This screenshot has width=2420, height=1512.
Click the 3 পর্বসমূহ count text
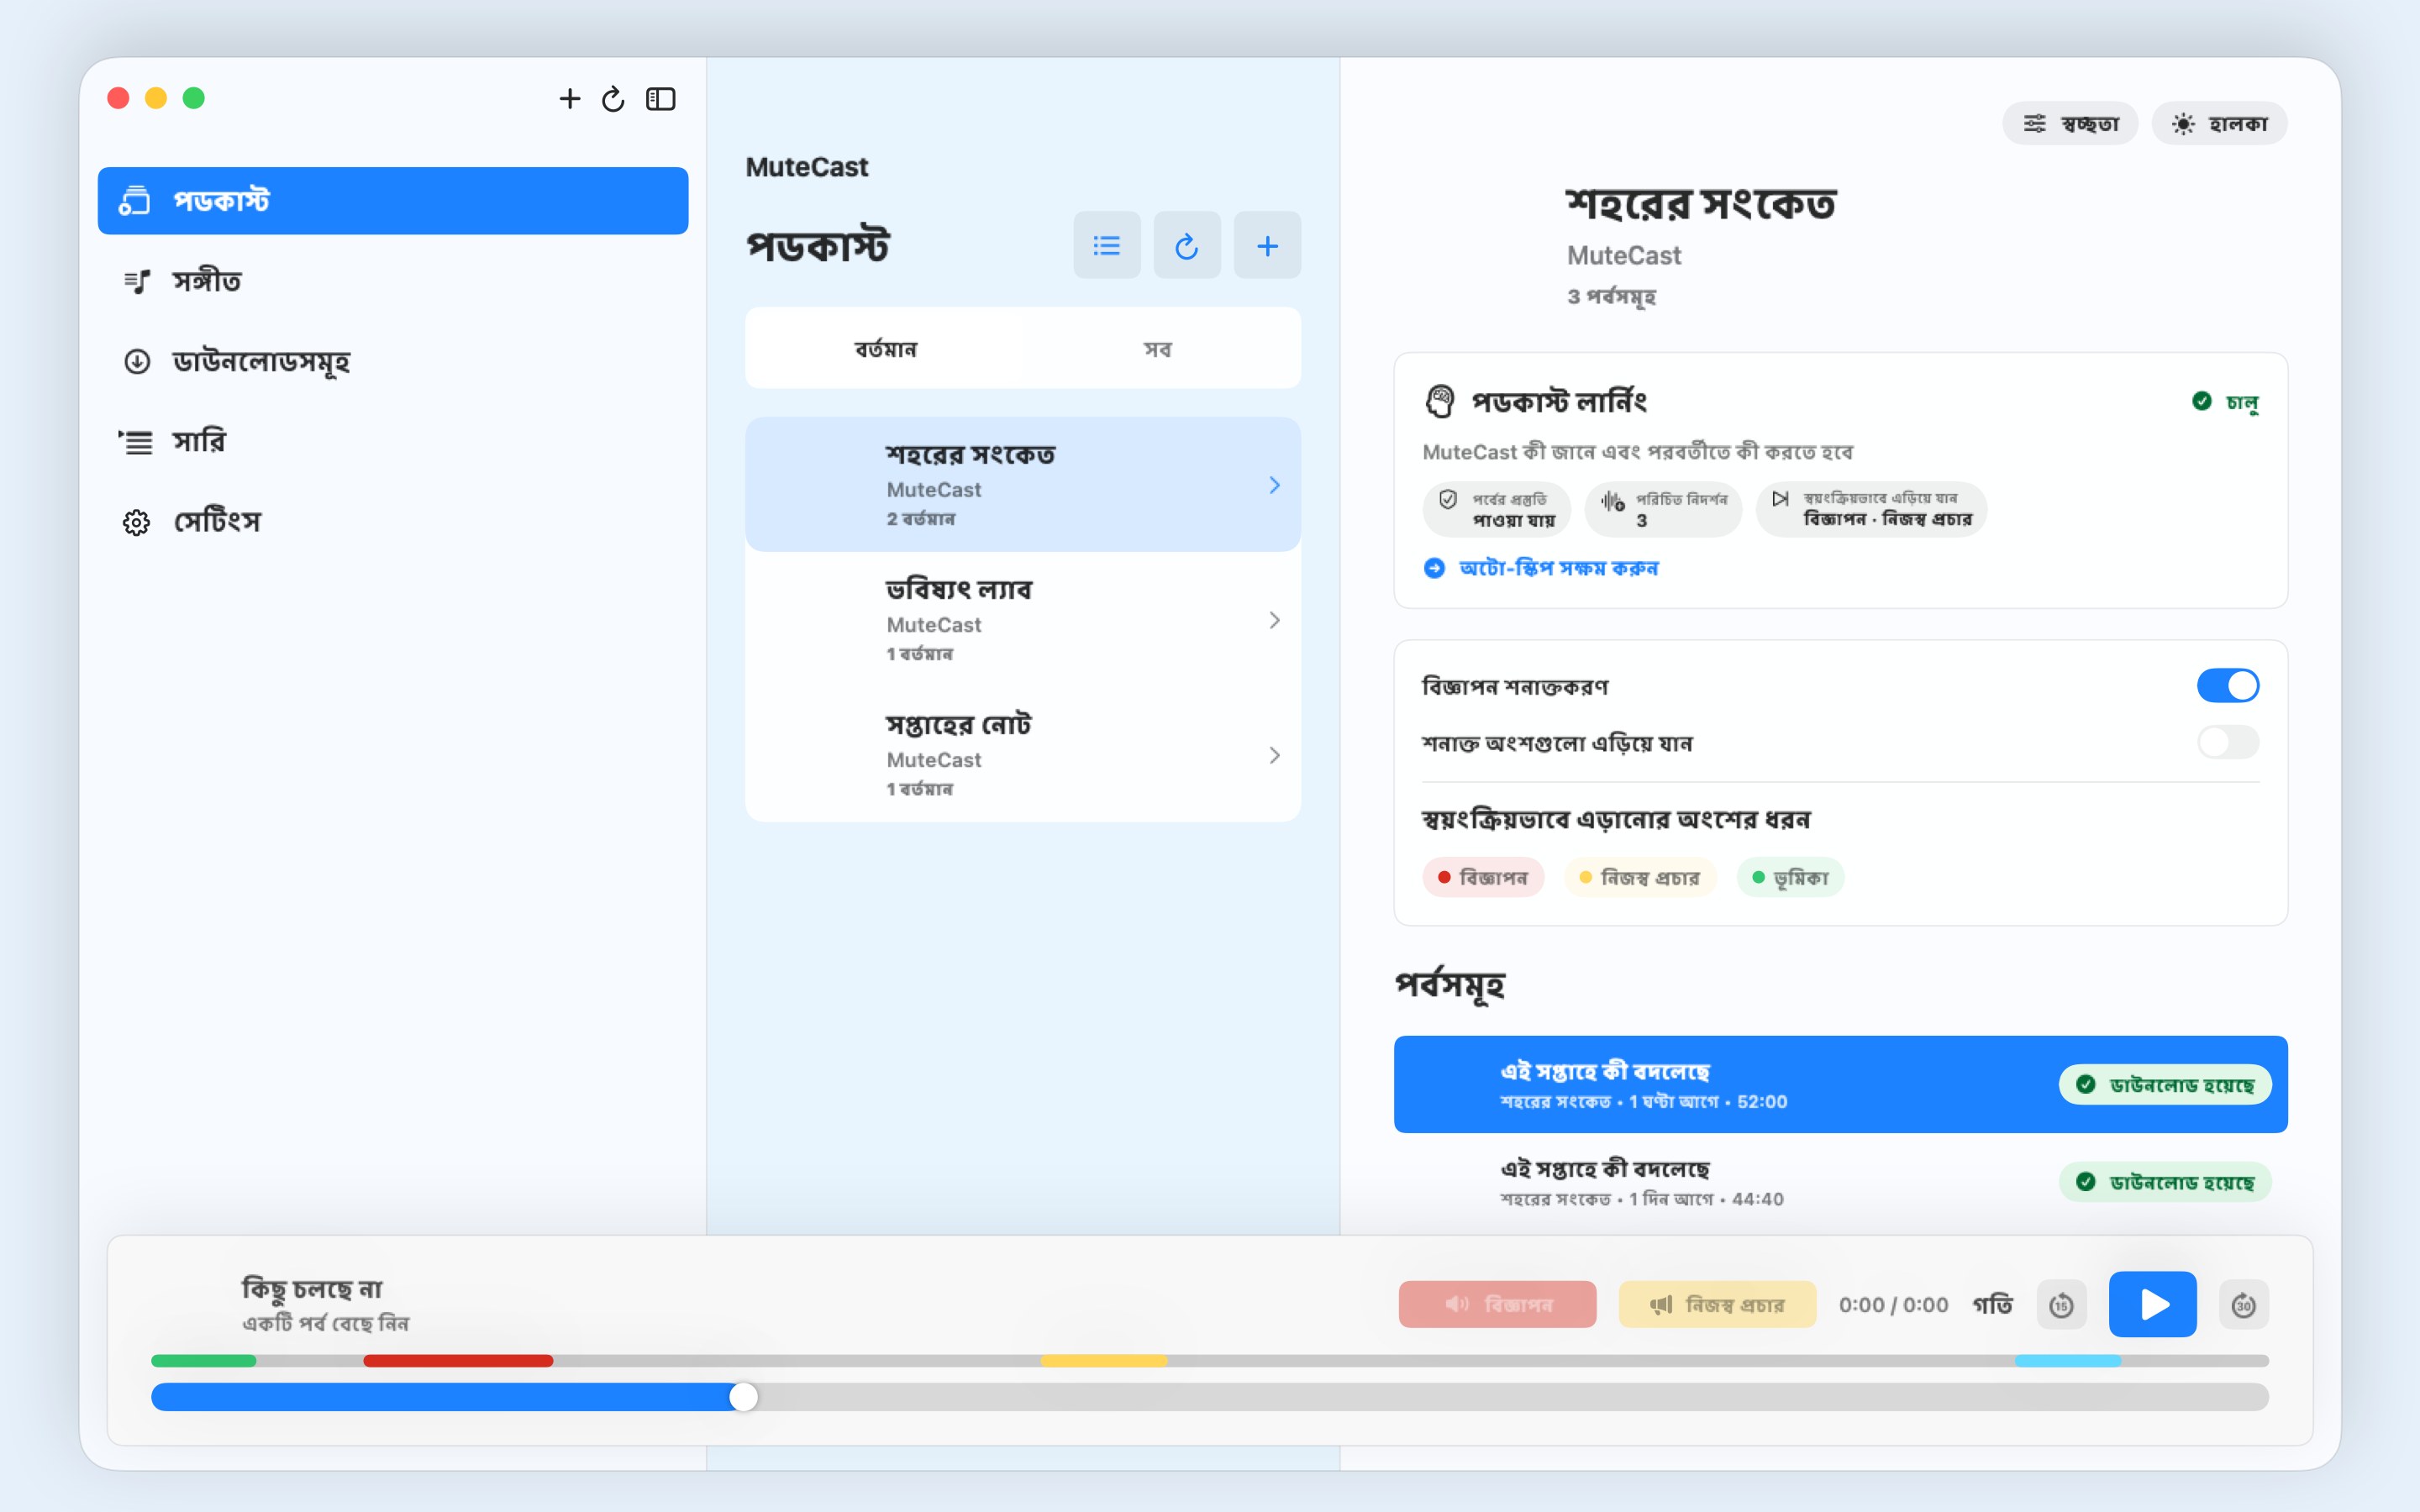point(1611,296)
